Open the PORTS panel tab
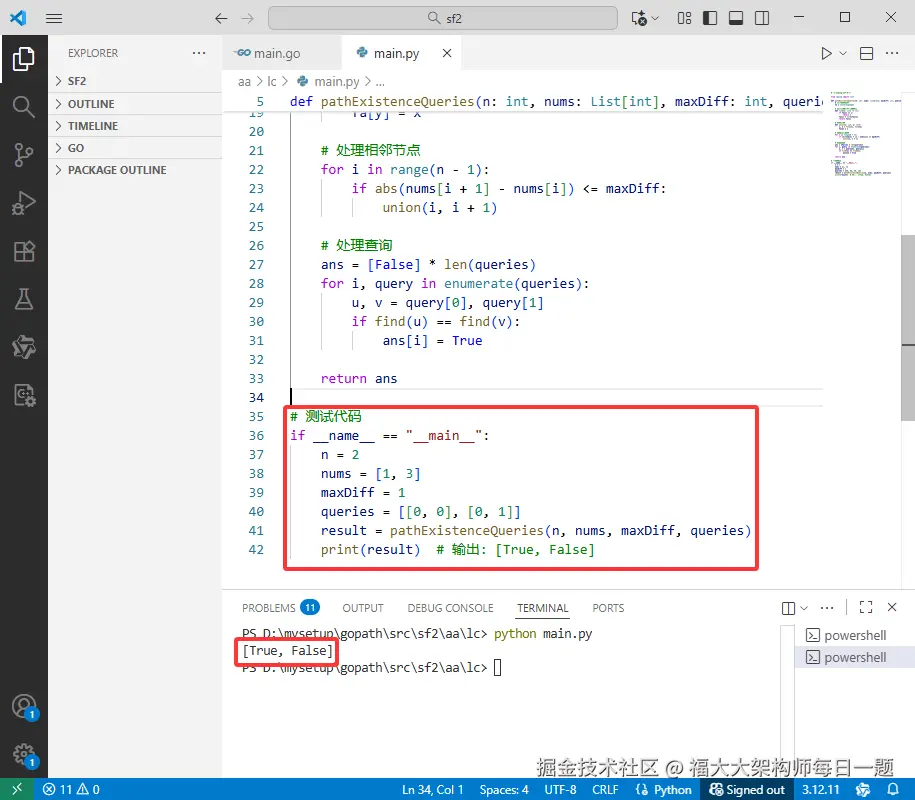The height and width of the screenshot is (800, 915). click(x=607, y=608)
